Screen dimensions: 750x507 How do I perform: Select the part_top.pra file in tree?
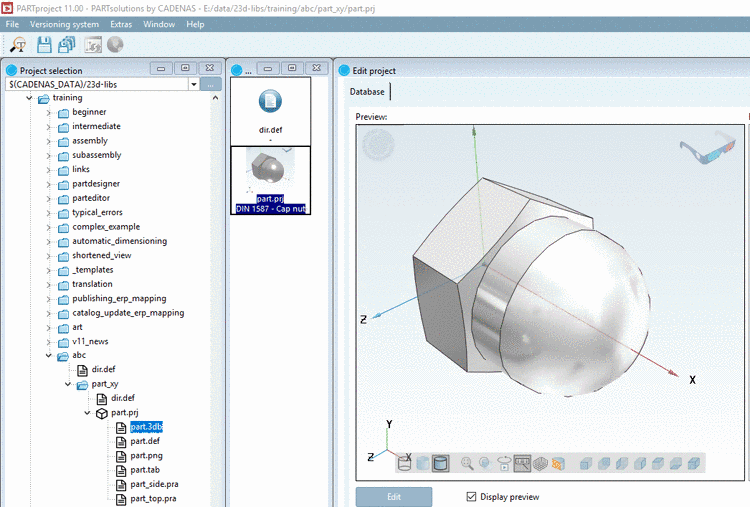click(153, 498)
